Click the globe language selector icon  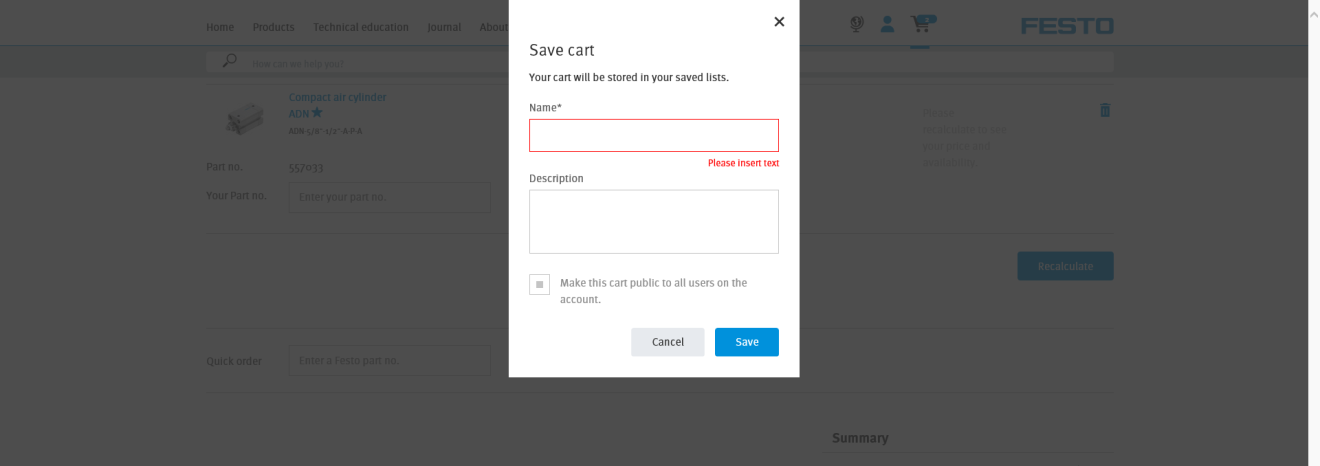click(856, 24)
